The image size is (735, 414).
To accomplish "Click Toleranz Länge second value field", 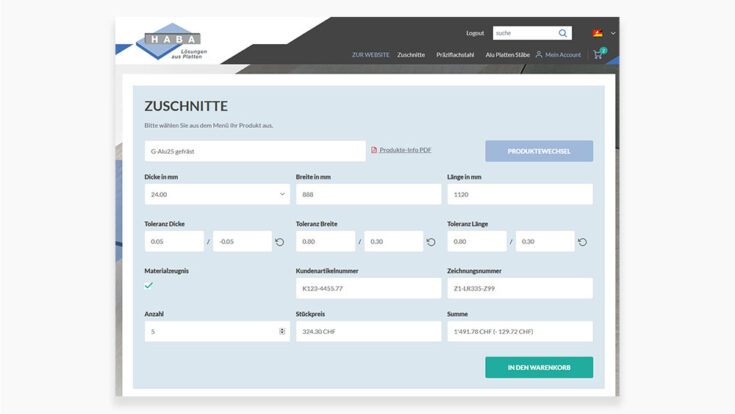I will 545,241.
